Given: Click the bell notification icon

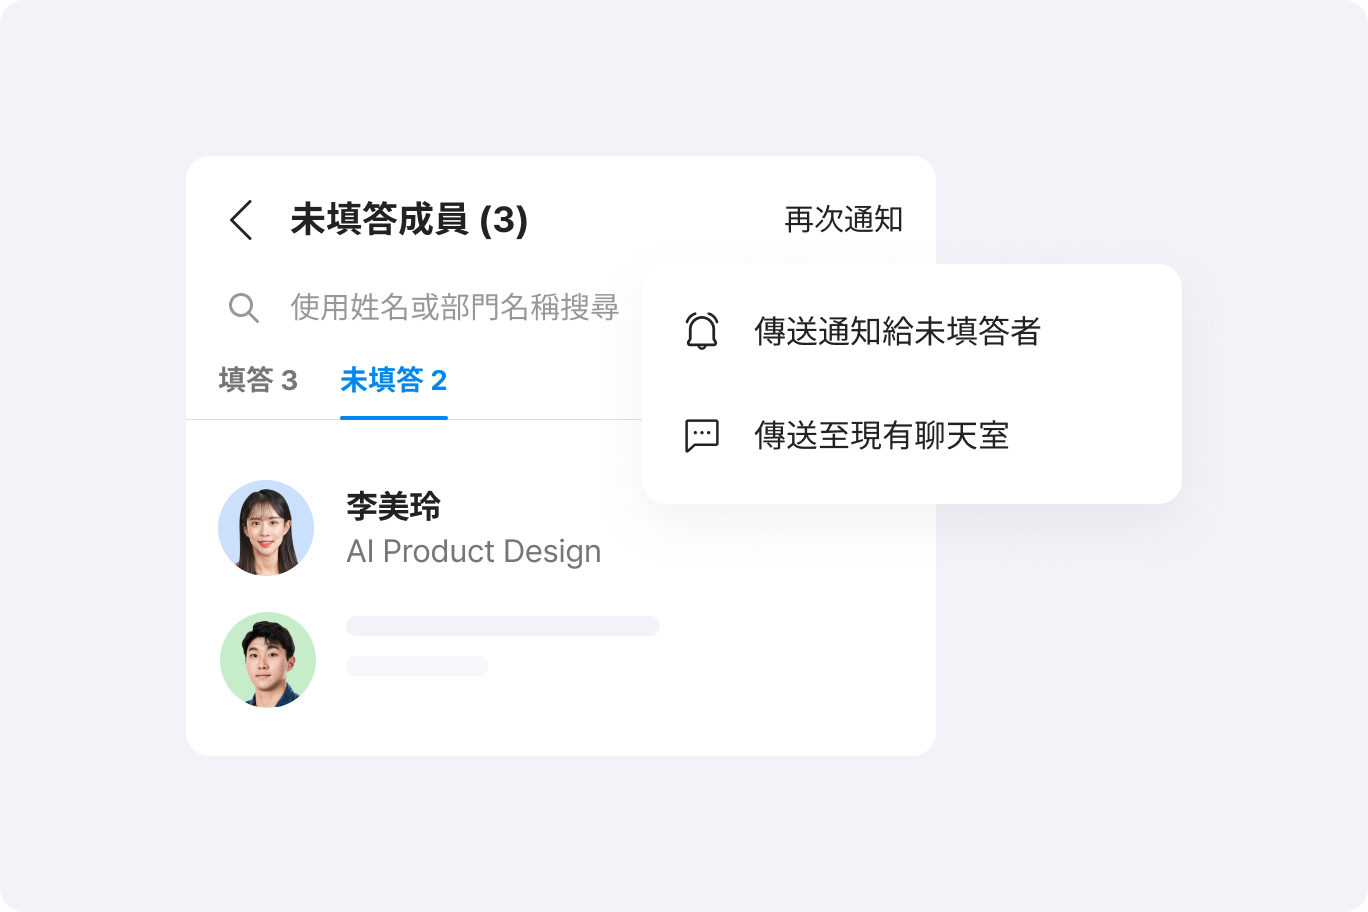Looking at the screenshot, I should pyautogui.click(x=702, y=331).
